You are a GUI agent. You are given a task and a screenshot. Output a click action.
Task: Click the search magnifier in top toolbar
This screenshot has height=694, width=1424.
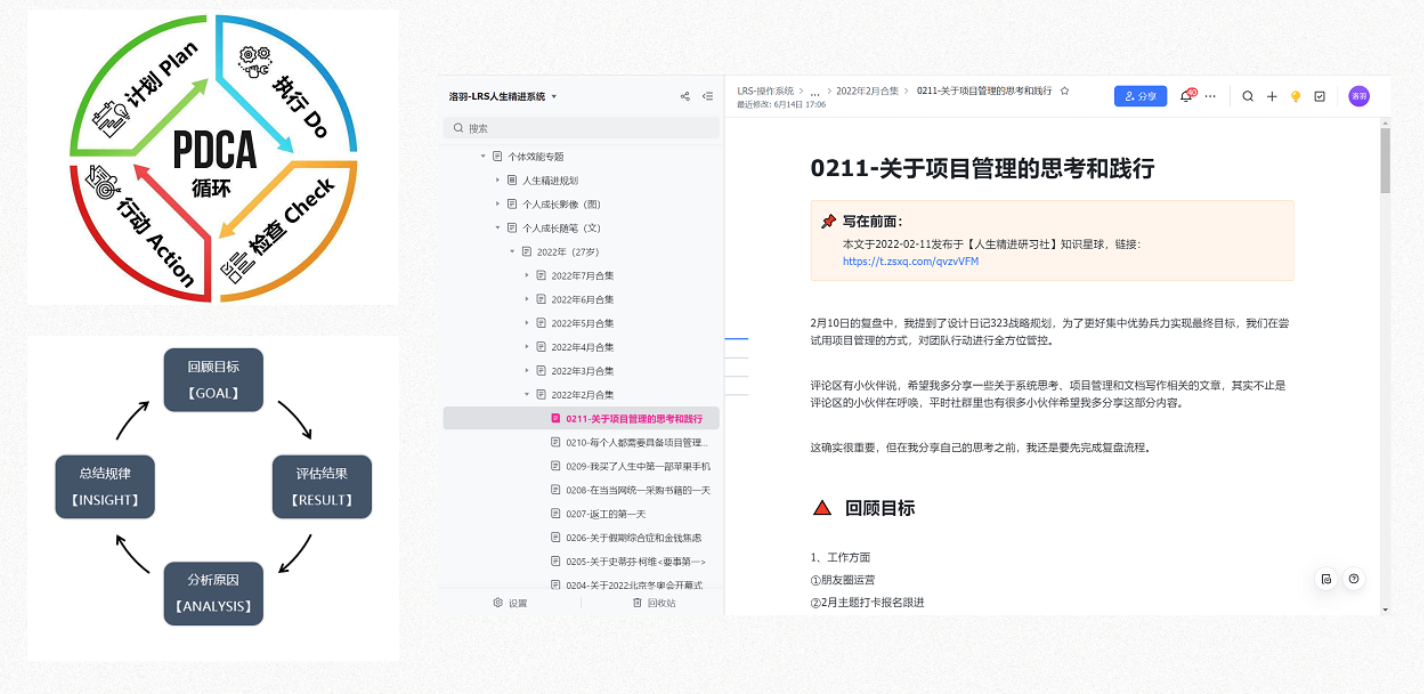pos(1248,97)
